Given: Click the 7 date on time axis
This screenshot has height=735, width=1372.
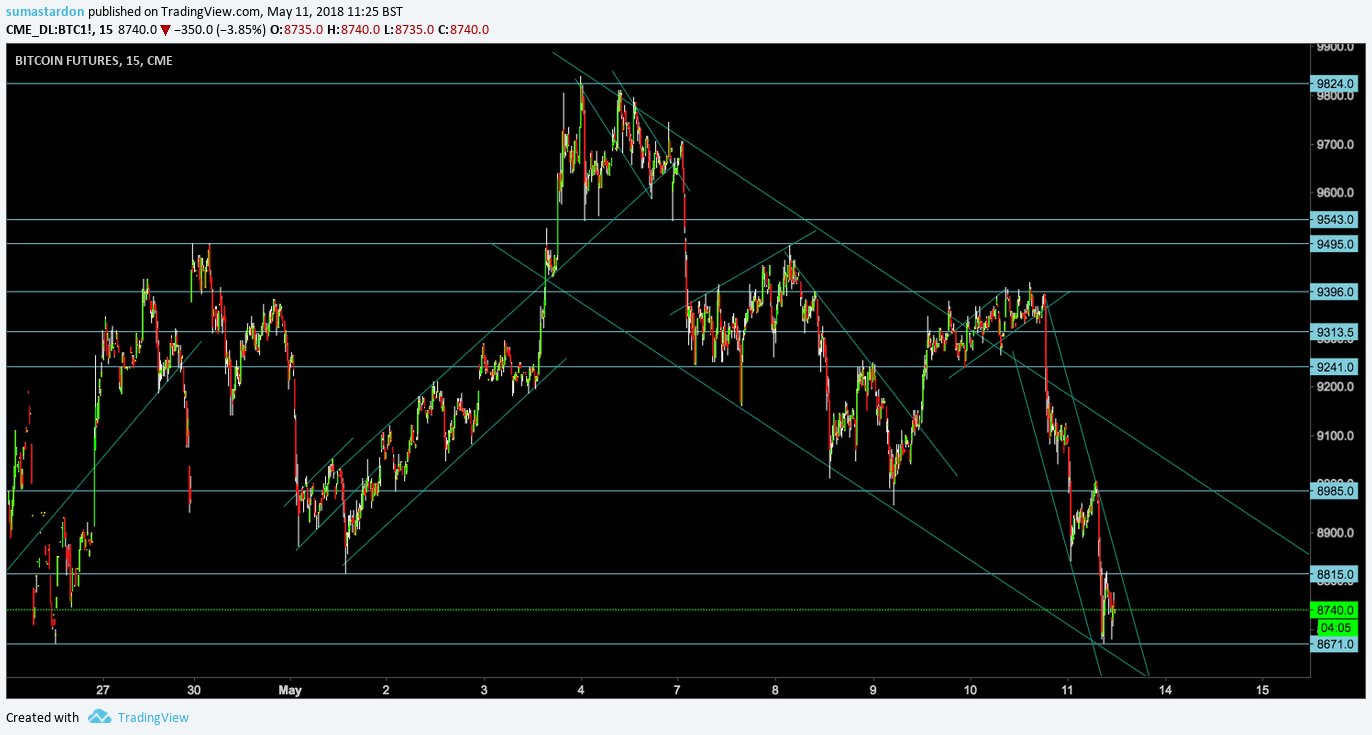Looking at the screenshot, I should point(678,690).
